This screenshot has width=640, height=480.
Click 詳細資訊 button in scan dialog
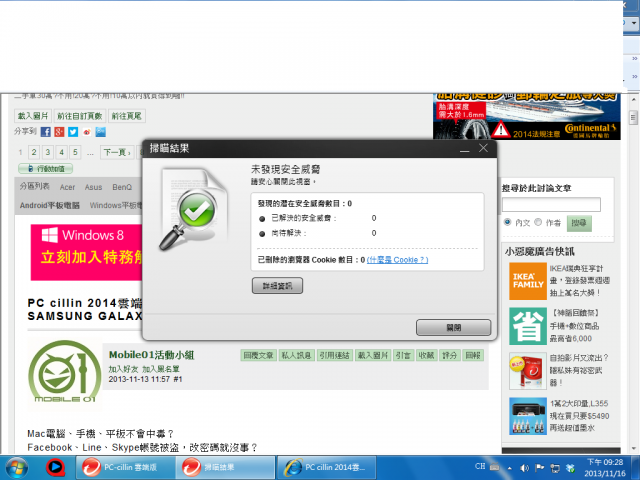pyautogui.click(x=277, y=286)
